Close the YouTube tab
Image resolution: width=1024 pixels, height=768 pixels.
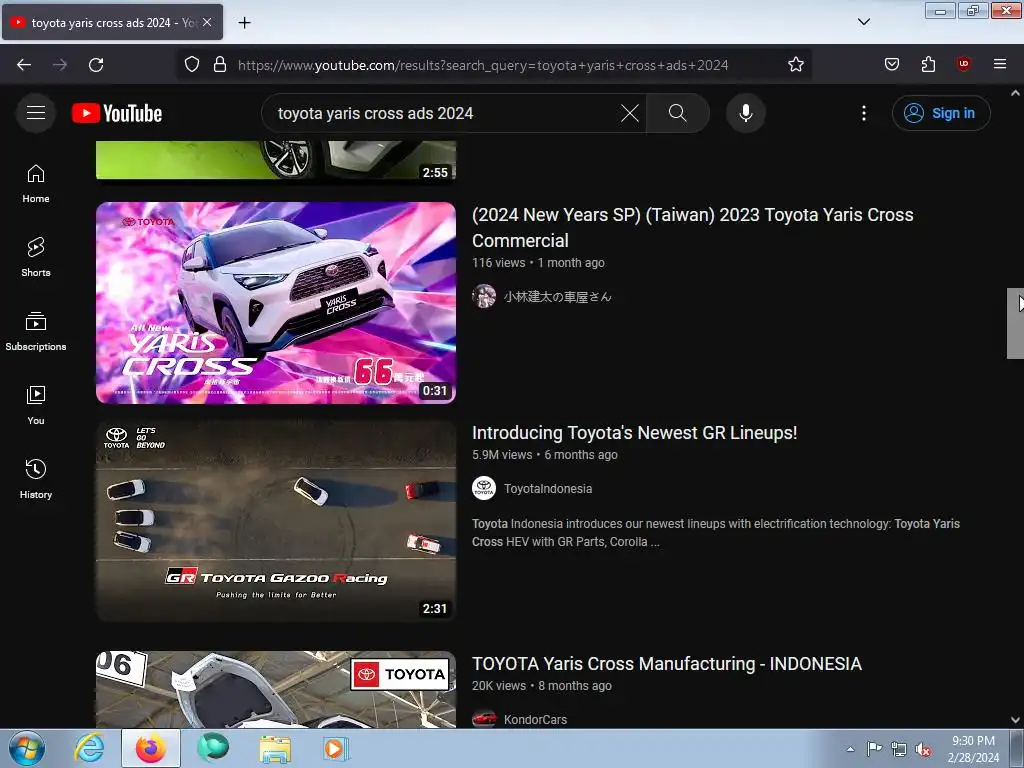207,22
